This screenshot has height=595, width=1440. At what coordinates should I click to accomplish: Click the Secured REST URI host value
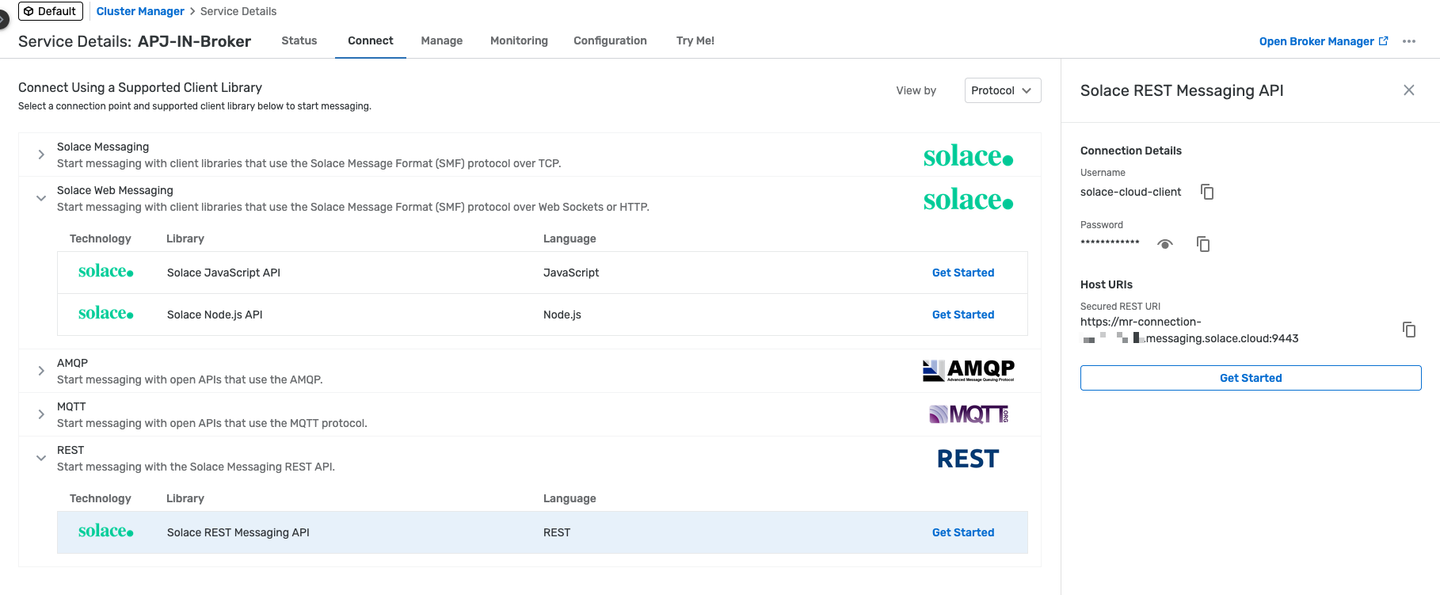coord(1189,330)
